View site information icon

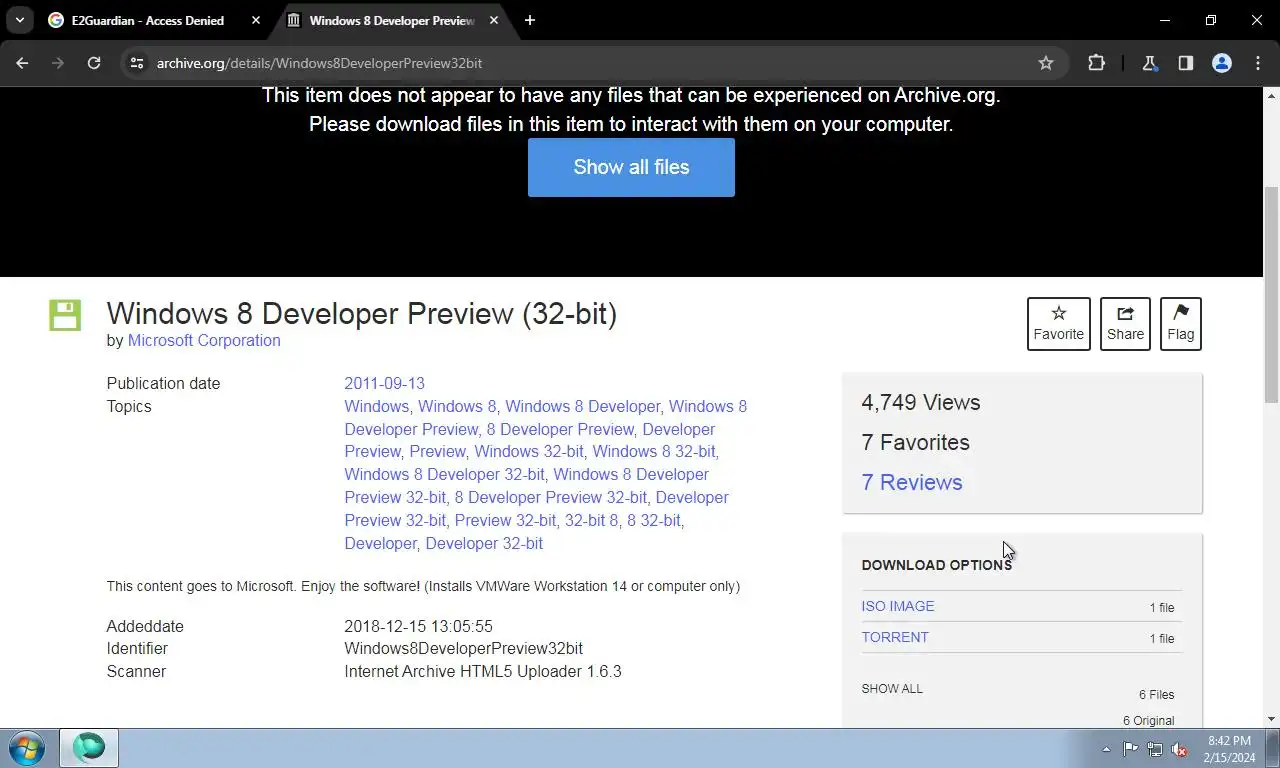coord(137,63)
